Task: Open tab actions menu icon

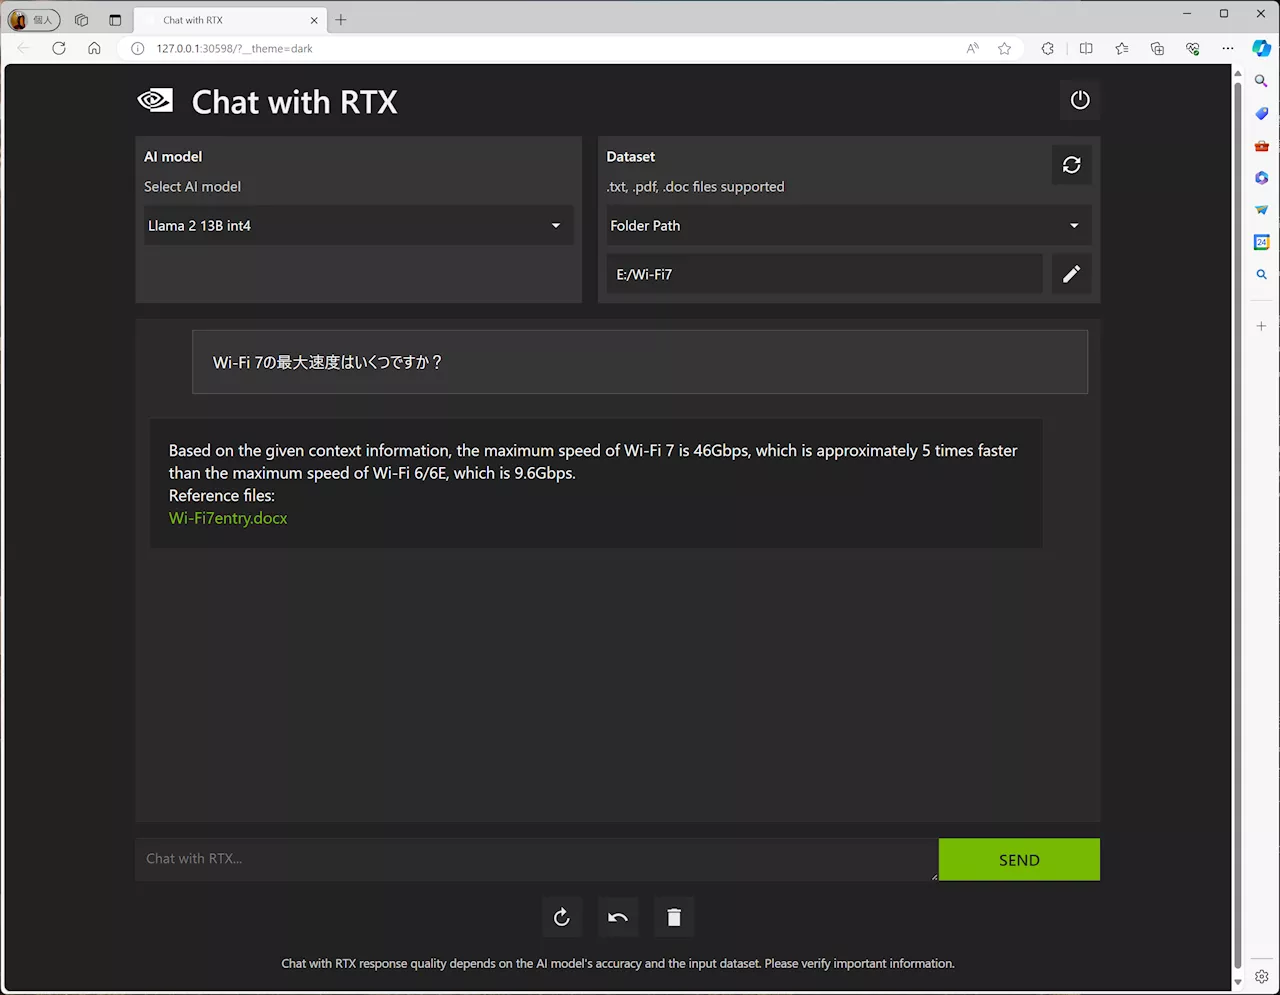Action: point(115,20)
